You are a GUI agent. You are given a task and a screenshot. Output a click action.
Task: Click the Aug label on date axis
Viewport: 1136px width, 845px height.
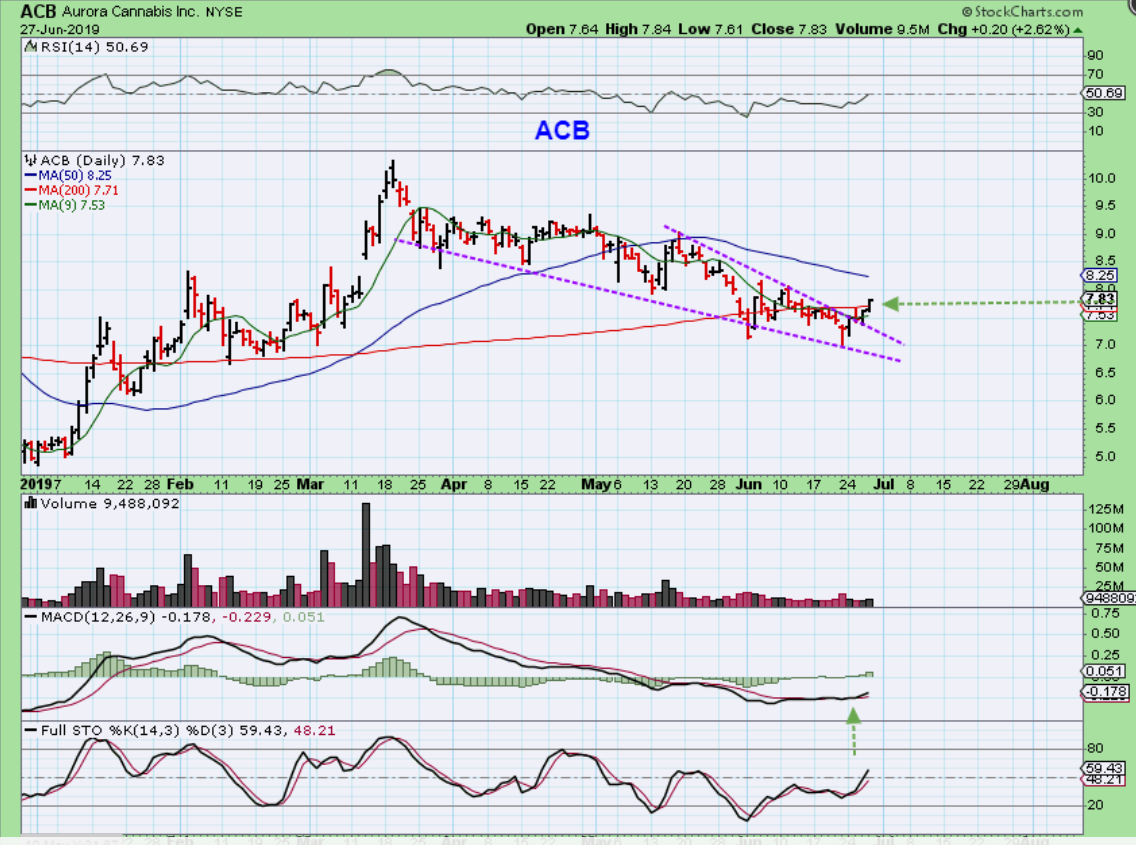click(x=1034, y=484)
